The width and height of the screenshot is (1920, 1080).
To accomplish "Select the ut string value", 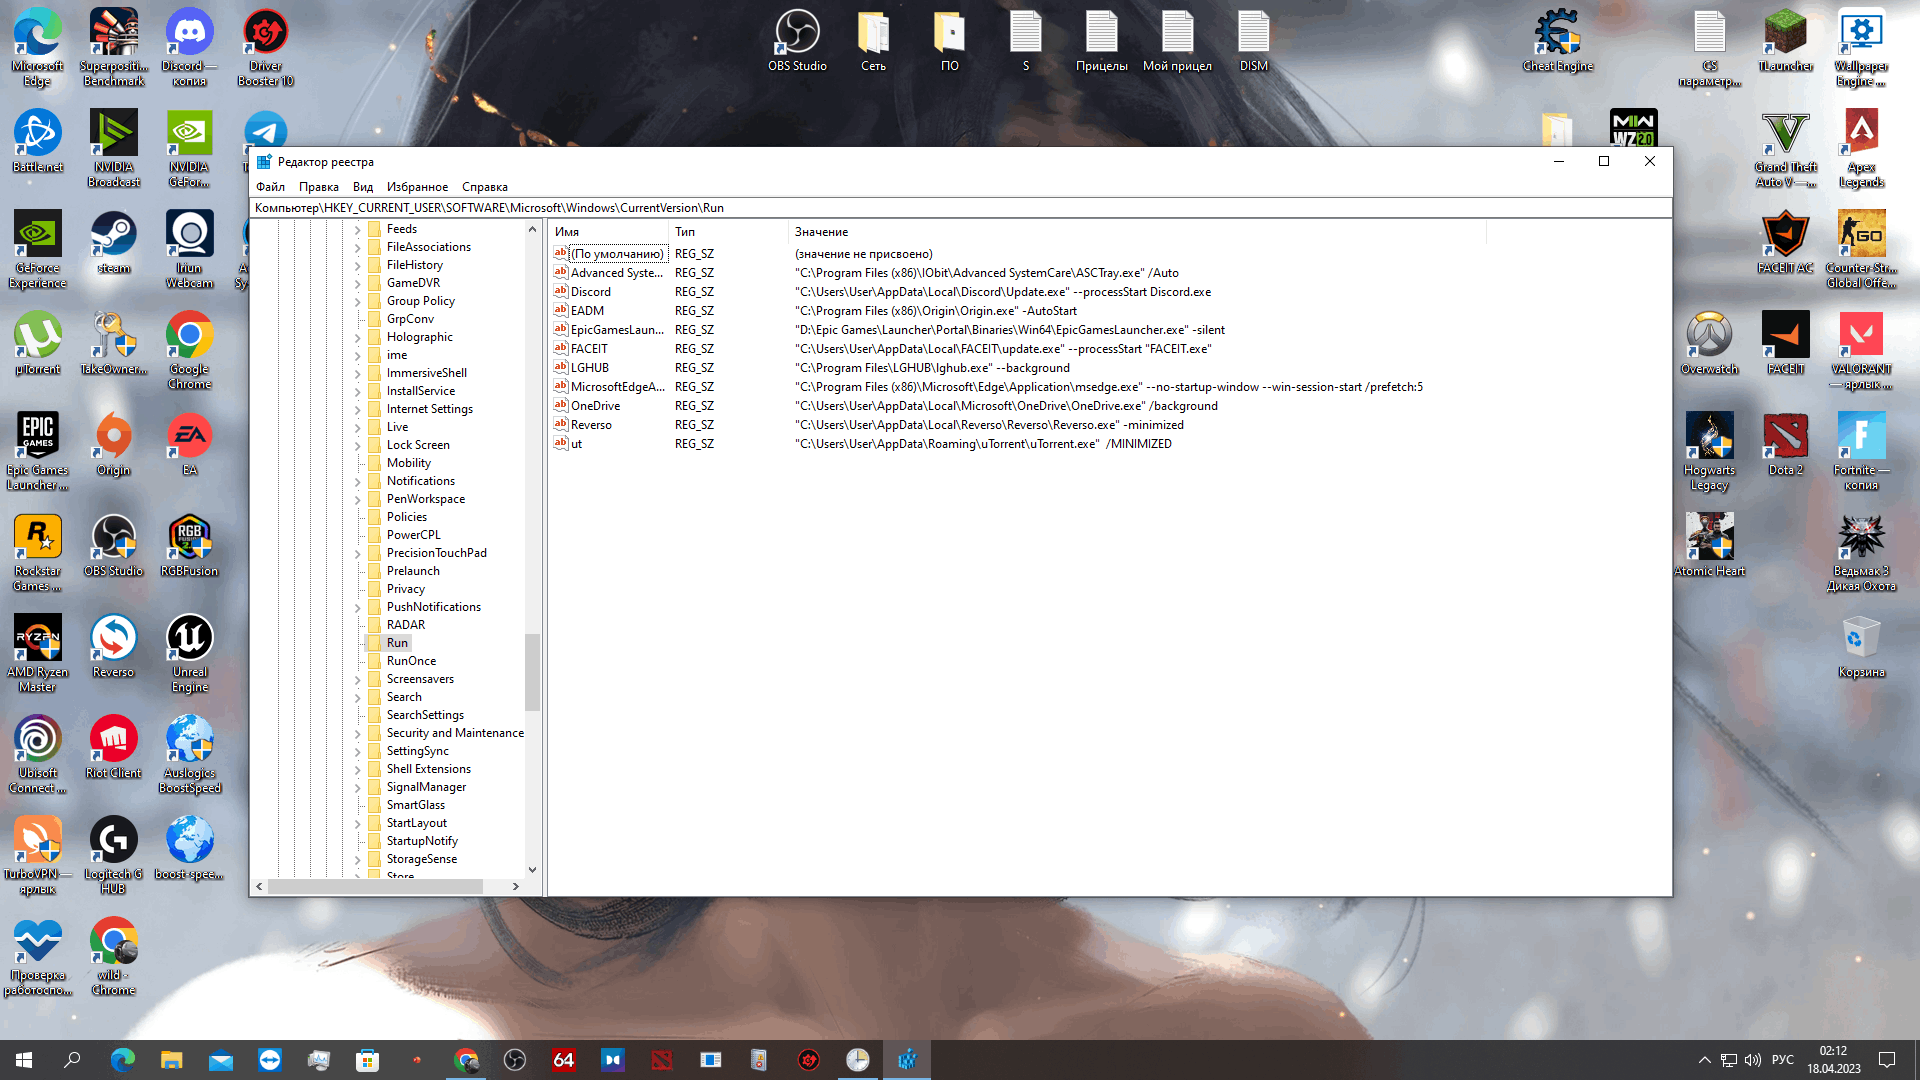I will click(576, 444).
